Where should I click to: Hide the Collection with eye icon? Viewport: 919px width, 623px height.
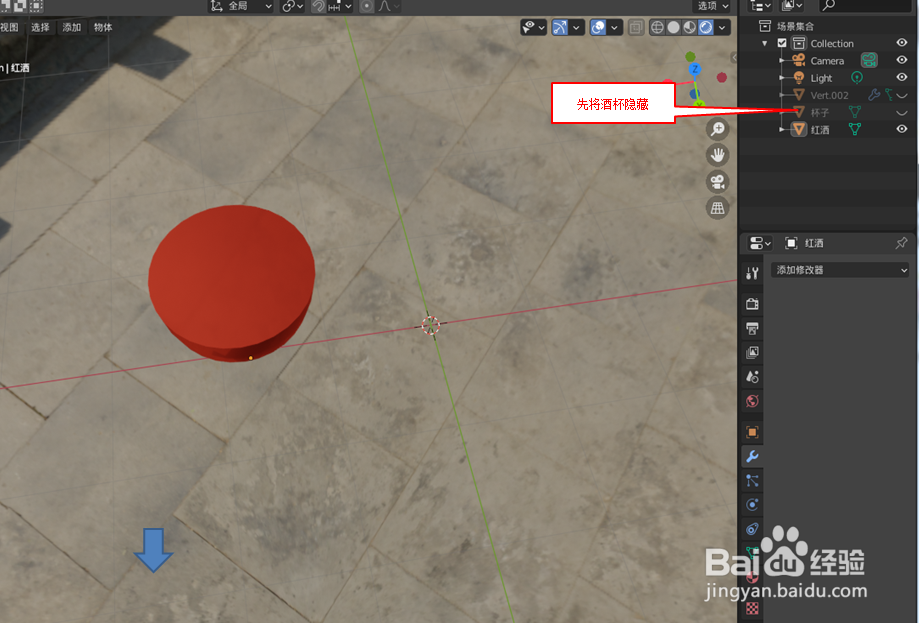[x=902, y=43]
